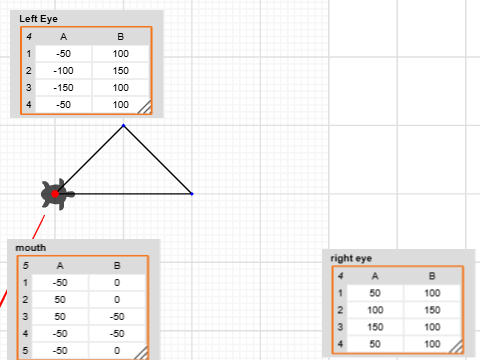Click Left Eye row 3 cell B value 100
This screenshot has width=480, height=360.
pos(121,88)
